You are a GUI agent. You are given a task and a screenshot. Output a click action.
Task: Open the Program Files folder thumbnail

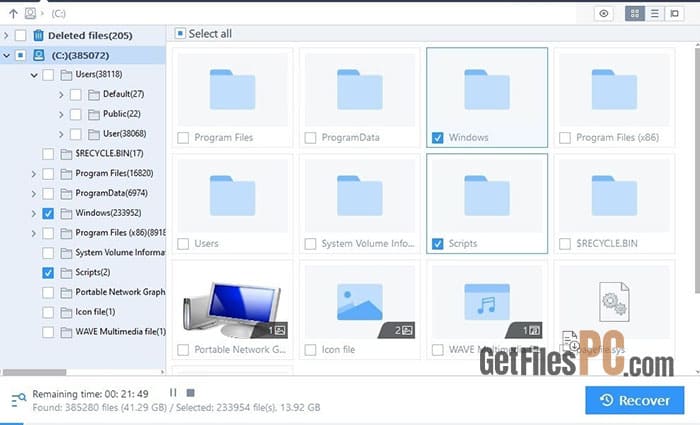[x=233, y=89]
